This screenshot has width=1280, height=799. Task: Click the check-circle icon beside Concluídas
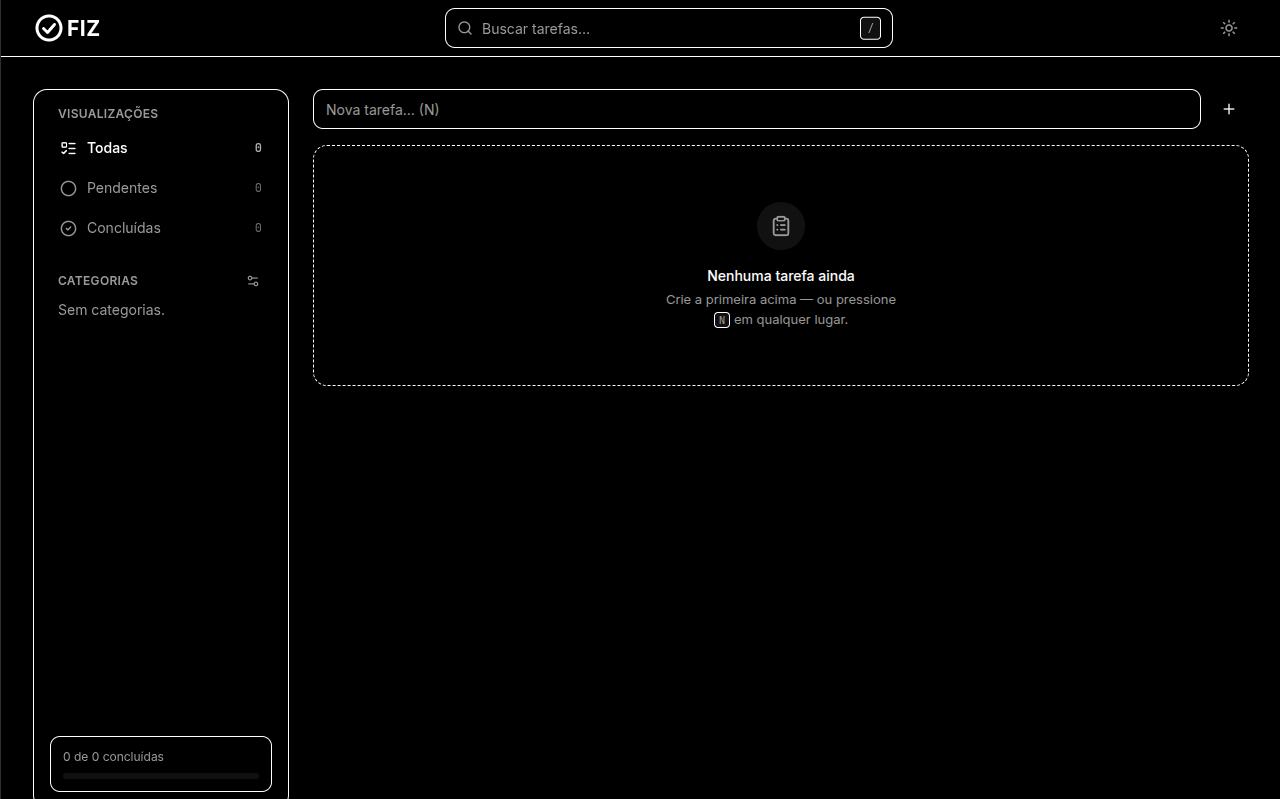[68, 228]
